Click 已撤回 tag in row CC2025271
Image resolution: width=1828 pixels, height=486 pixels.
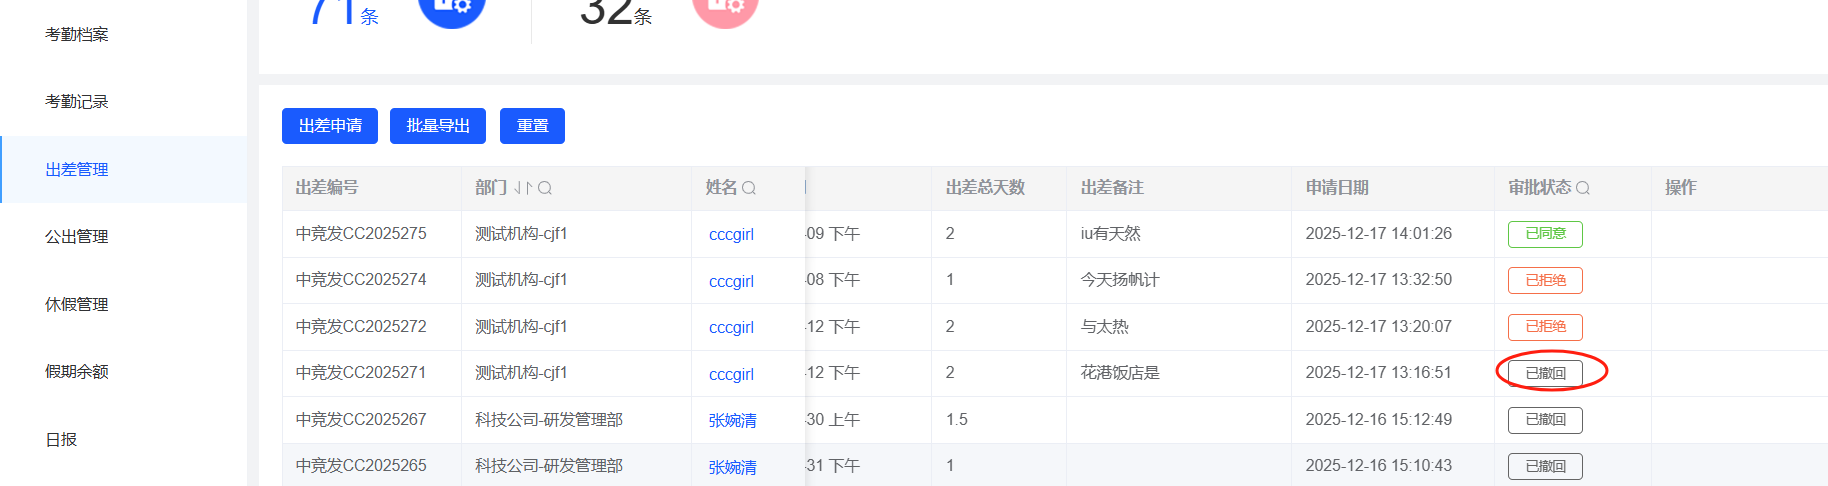1545,373
